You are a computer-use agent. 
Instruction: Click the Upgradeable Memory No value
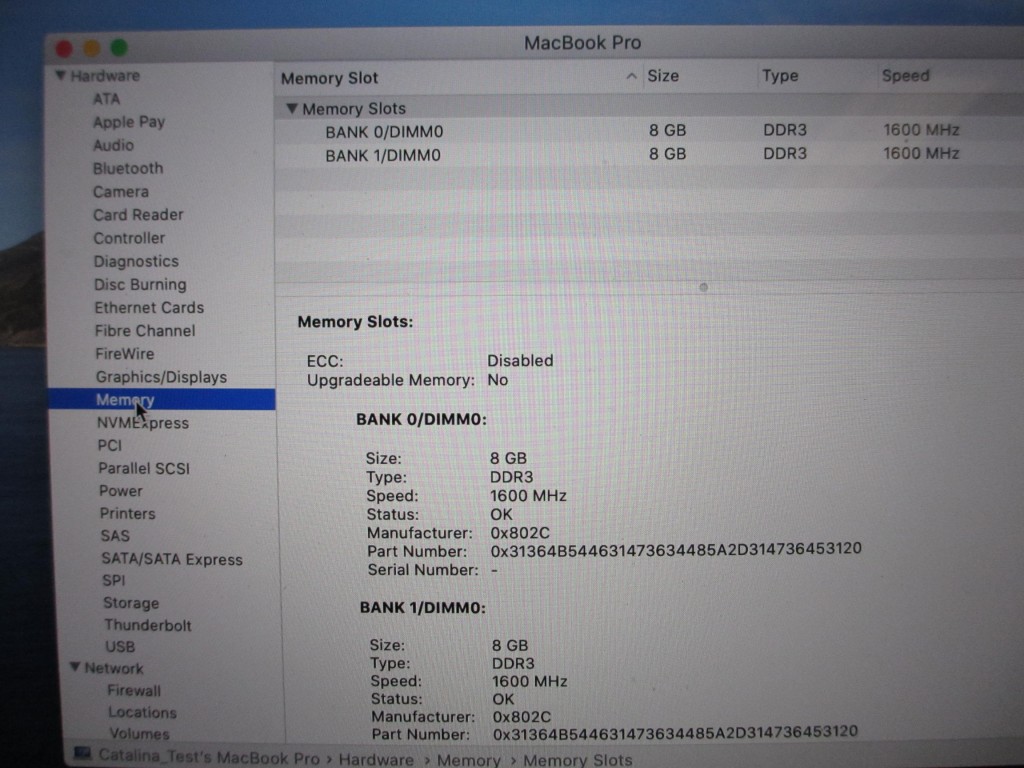point(498,380)
